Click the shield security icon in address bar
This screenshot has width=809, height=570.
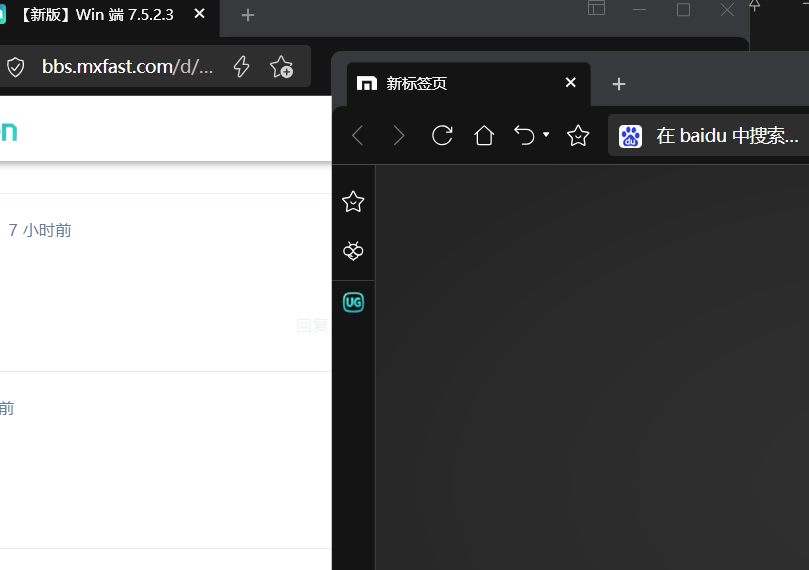point(15,67)
